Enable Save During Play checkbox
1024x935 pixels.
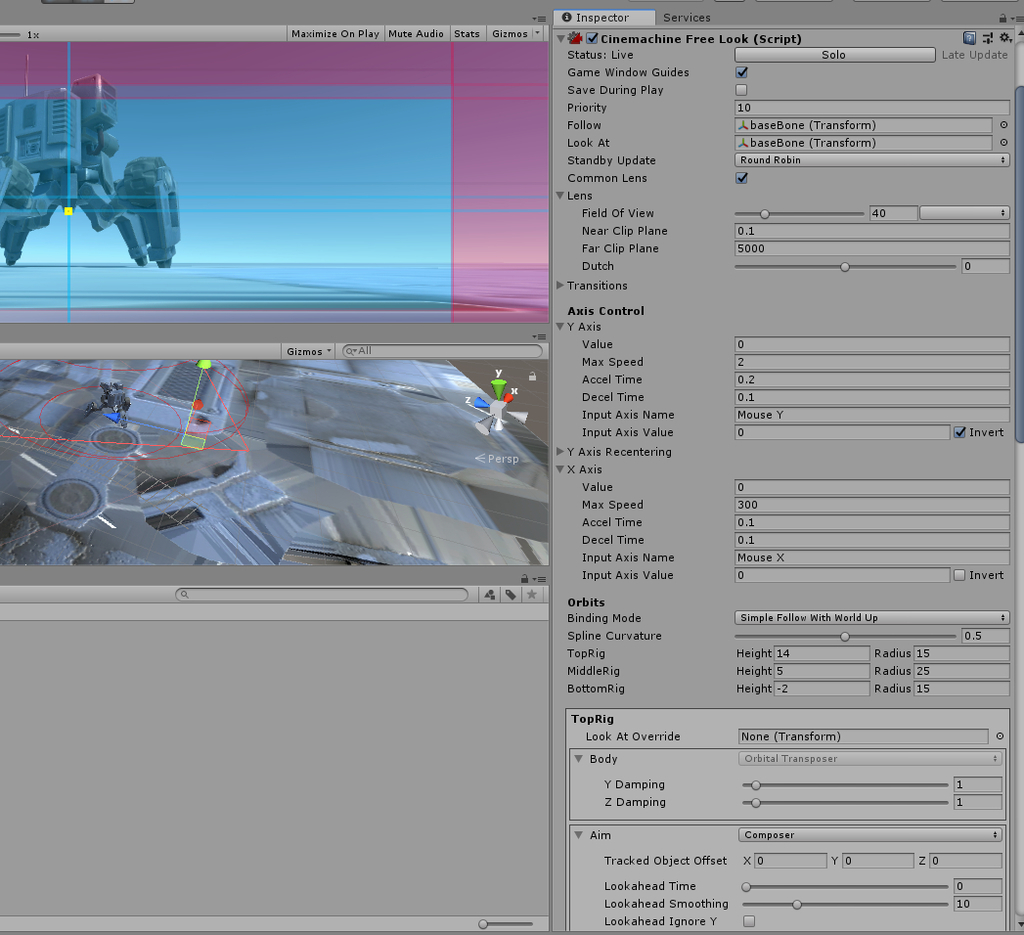click(741, 90)
